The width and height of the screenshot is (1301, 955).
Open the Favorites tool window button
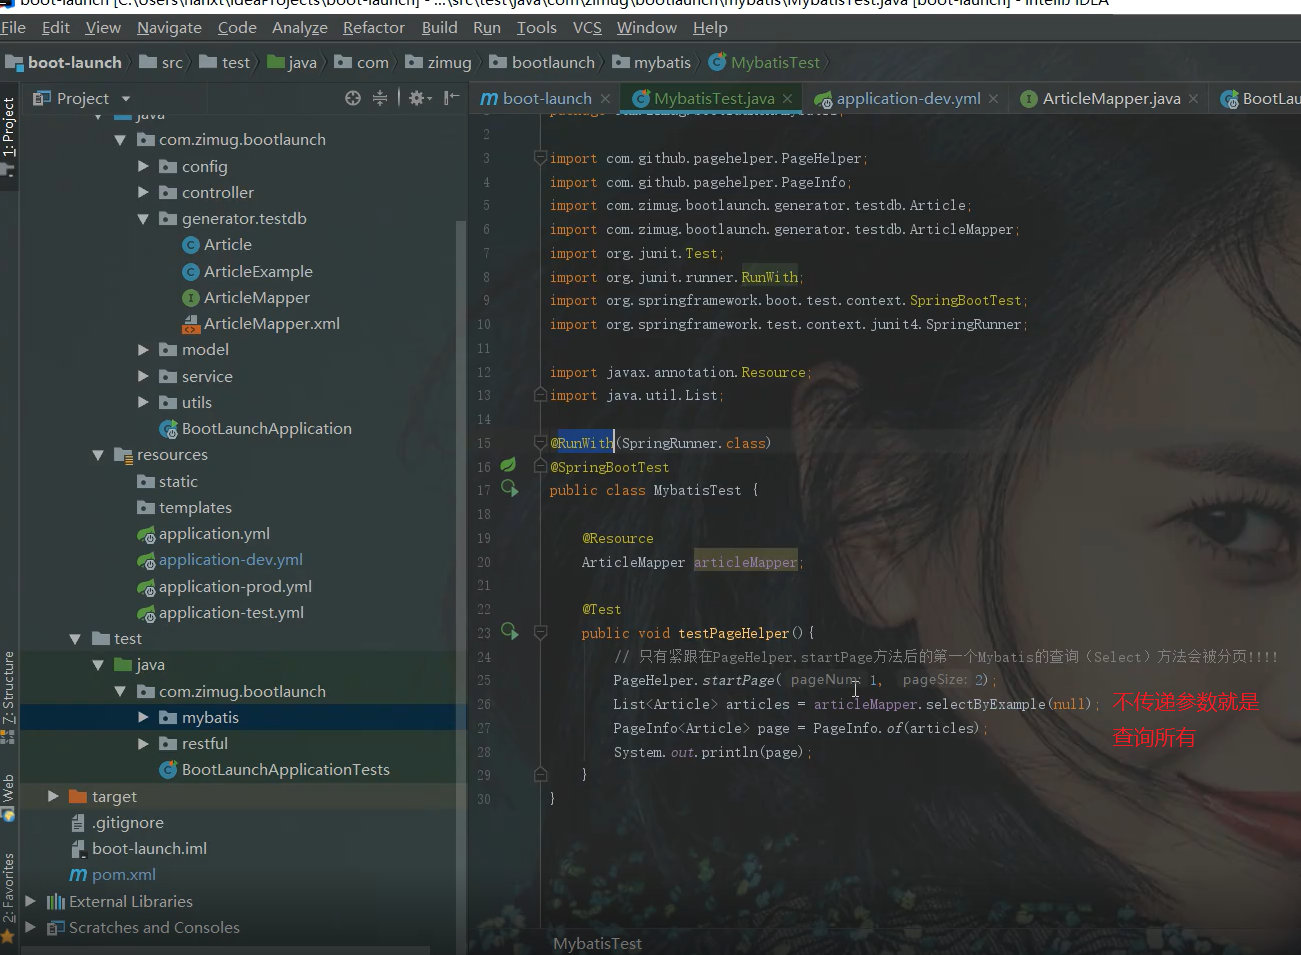tap(9, 896)
